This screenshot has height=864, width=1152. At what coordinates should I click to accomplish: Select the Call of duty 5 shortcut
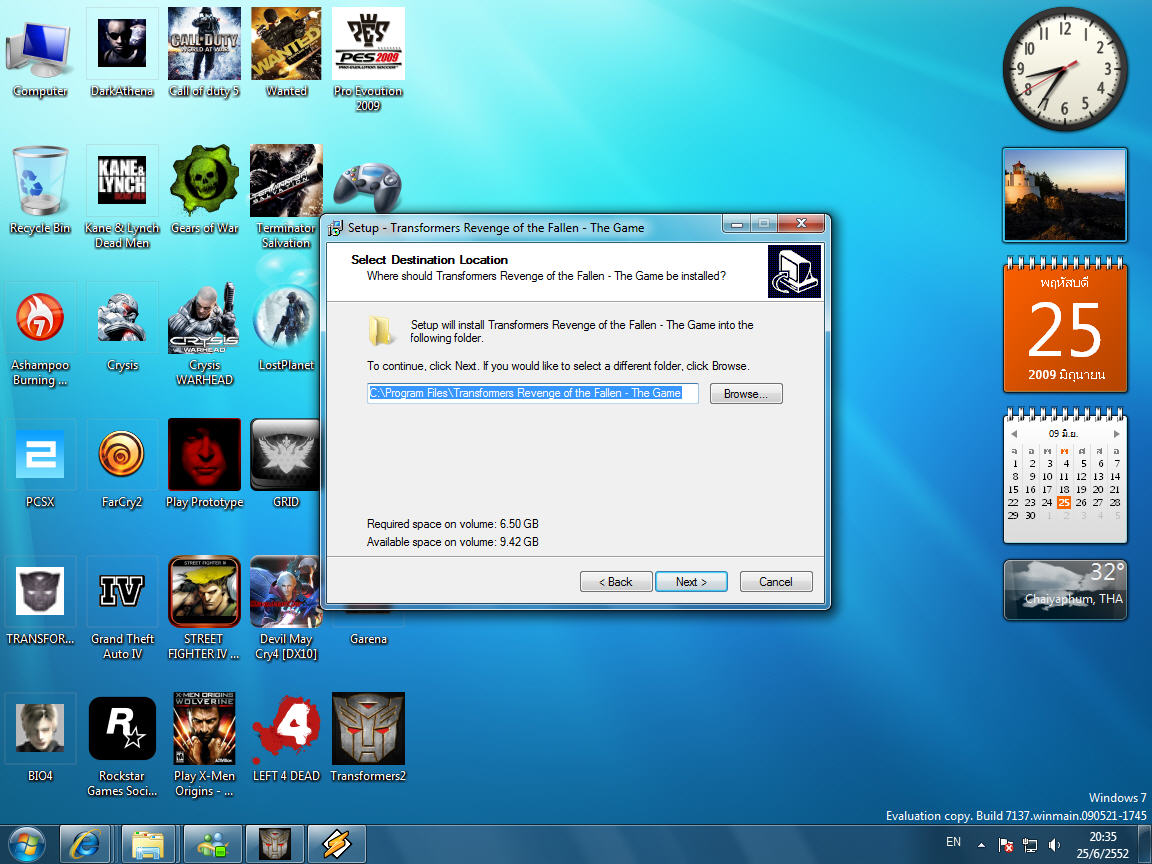pyautogui.click(x=204, y=53)
